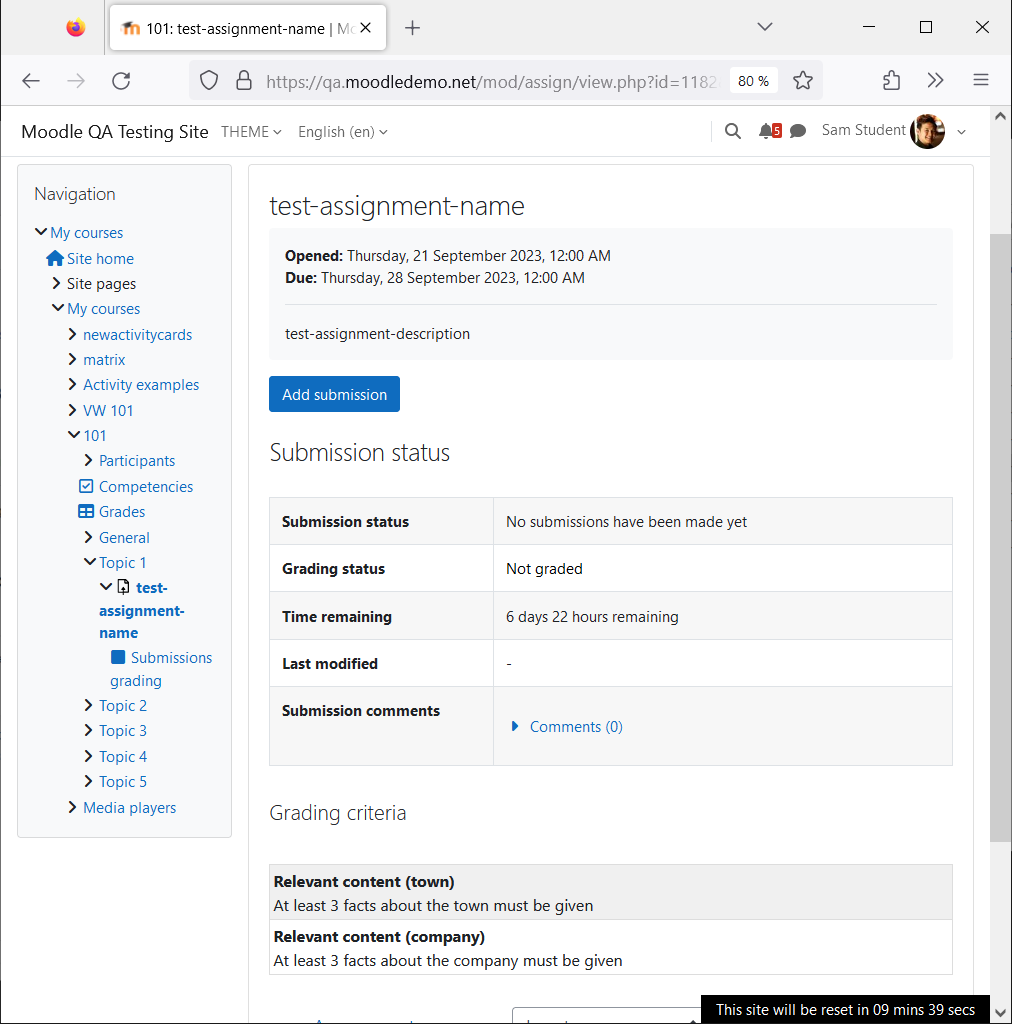Open the Firefox extensions puzzle icon
This screenshot has width=1012, height=1024.
coord(891,81)
